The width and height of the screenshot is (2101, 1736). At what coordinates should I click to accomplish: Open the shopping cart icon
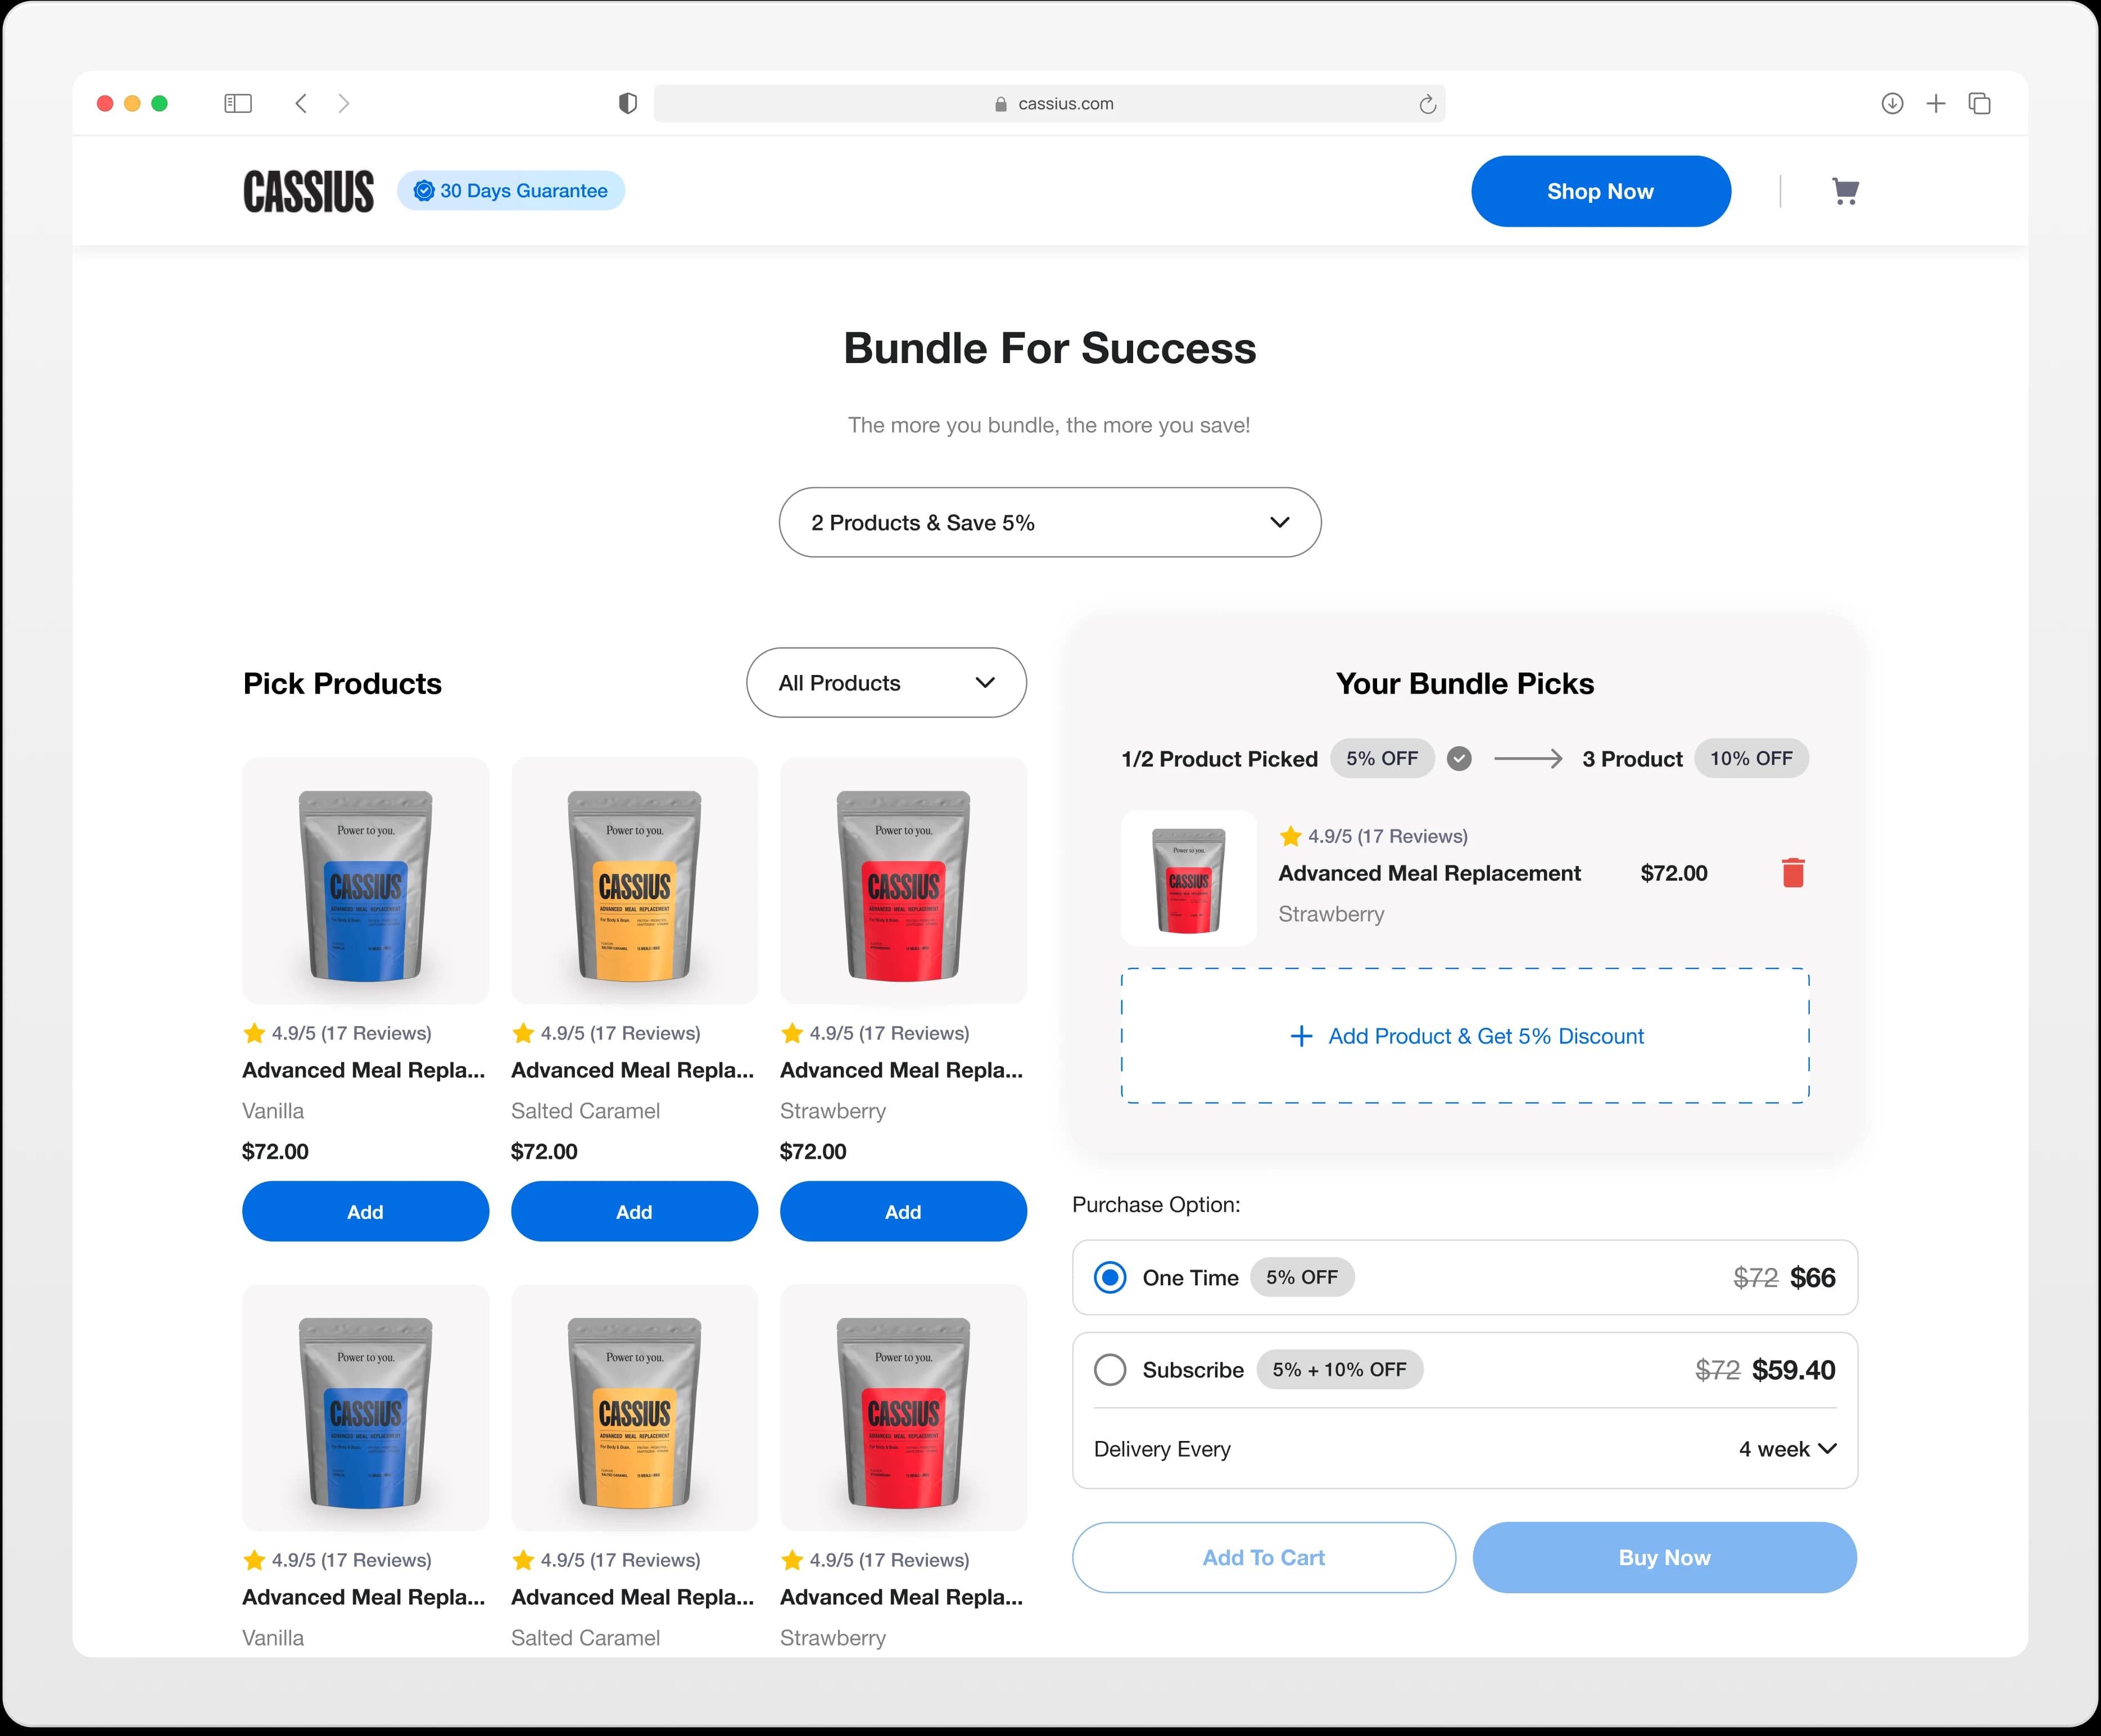(x=1844, y=191)
